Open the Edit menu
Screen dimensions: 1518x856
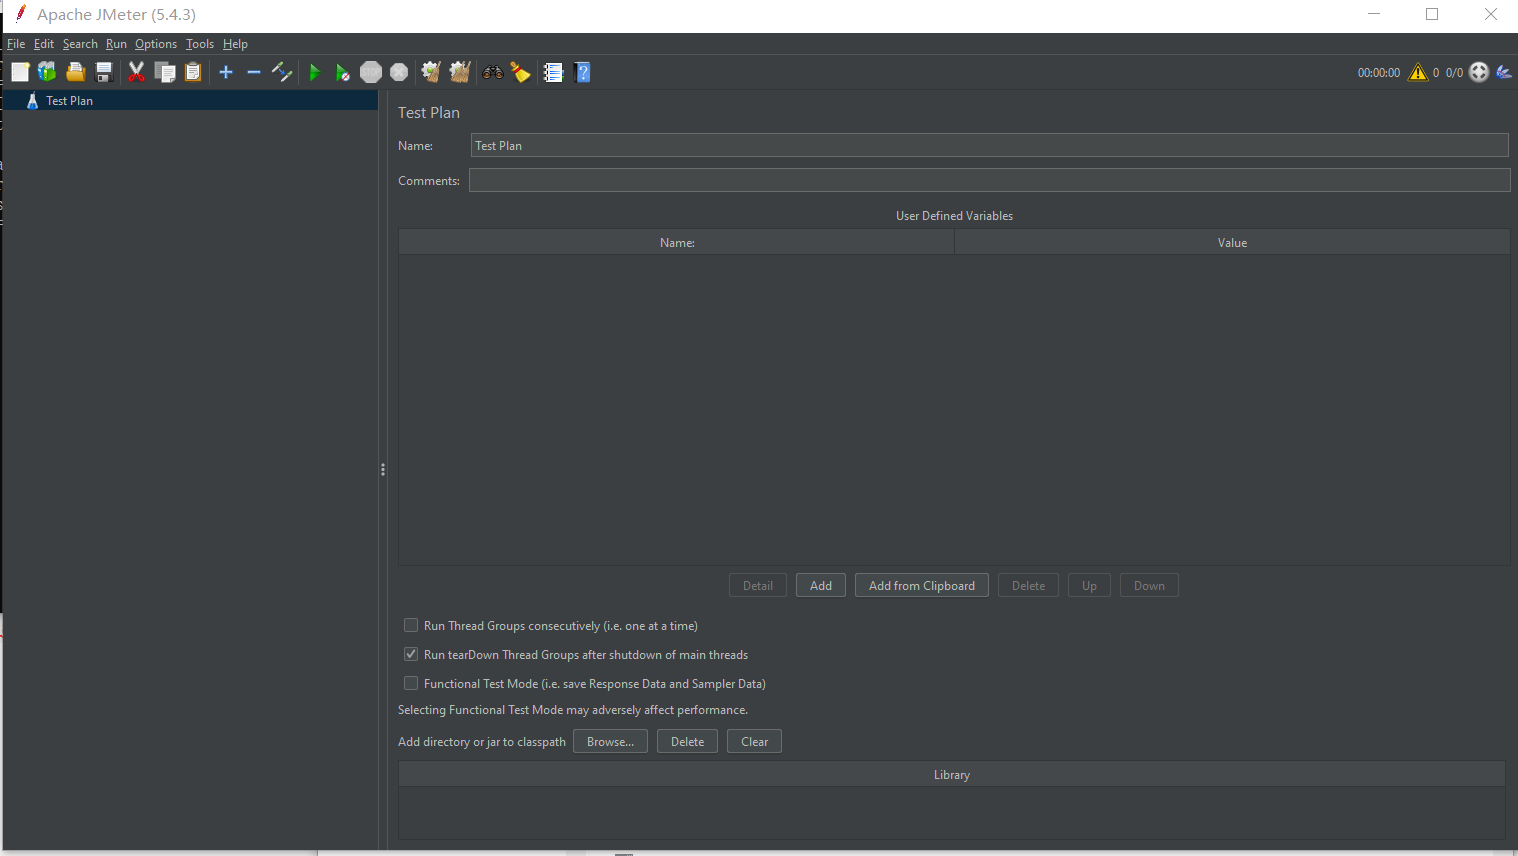point(44,44)
